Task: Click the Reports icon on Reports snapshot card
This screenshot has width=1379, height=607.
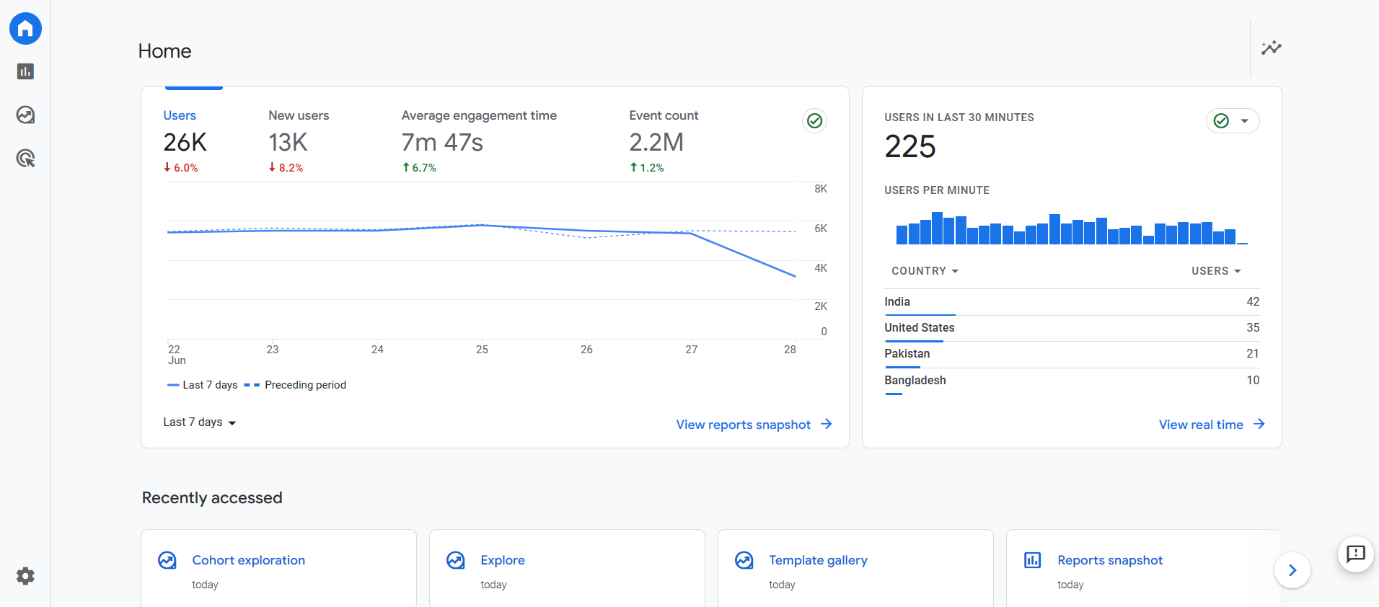Action: tap(1032, 560)
